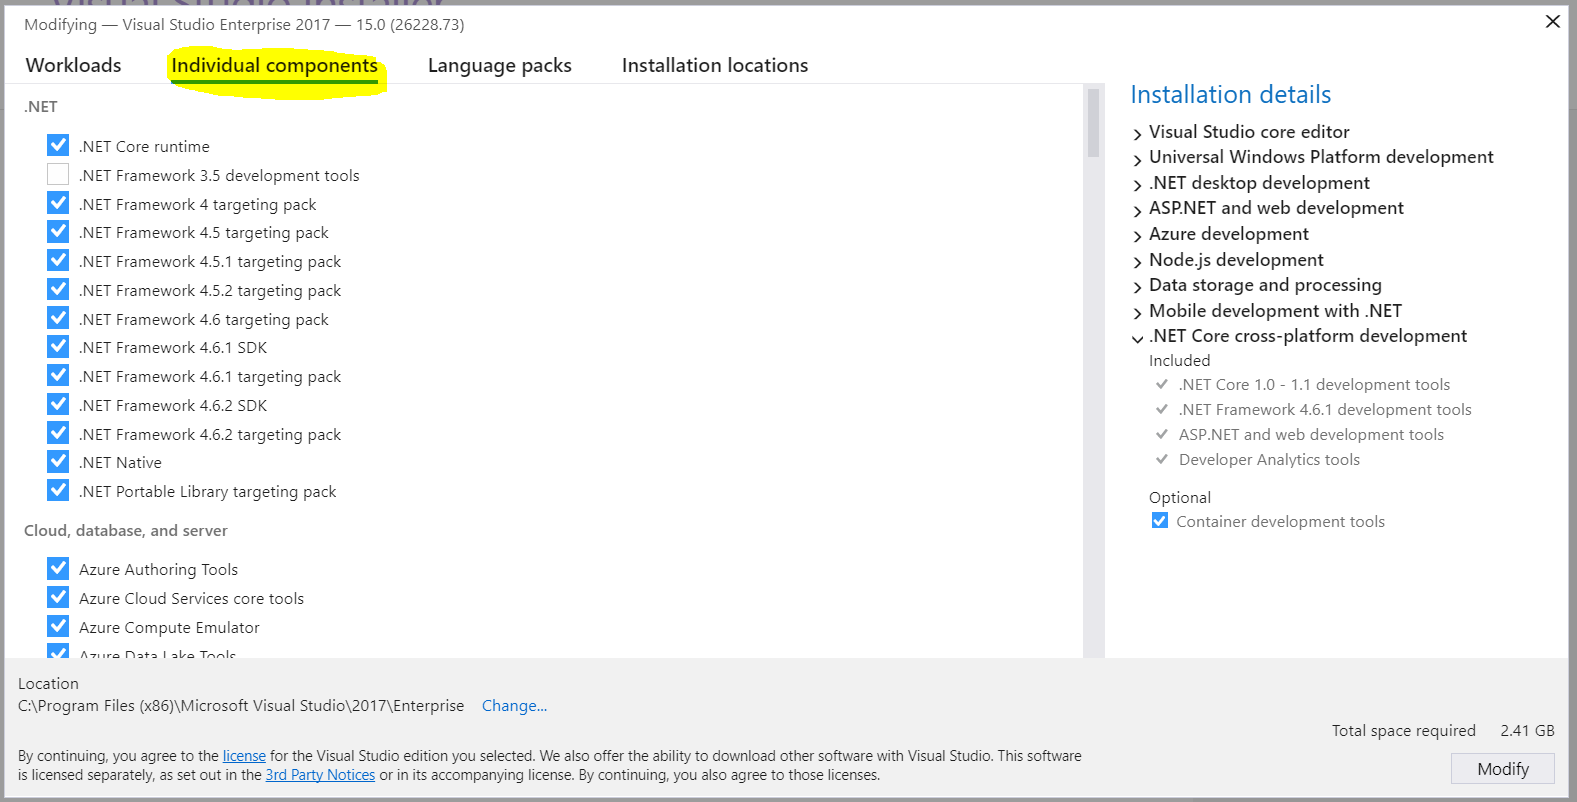Disable the Azure Compute Emulator
1577x802 pixels.
point(57,625)
